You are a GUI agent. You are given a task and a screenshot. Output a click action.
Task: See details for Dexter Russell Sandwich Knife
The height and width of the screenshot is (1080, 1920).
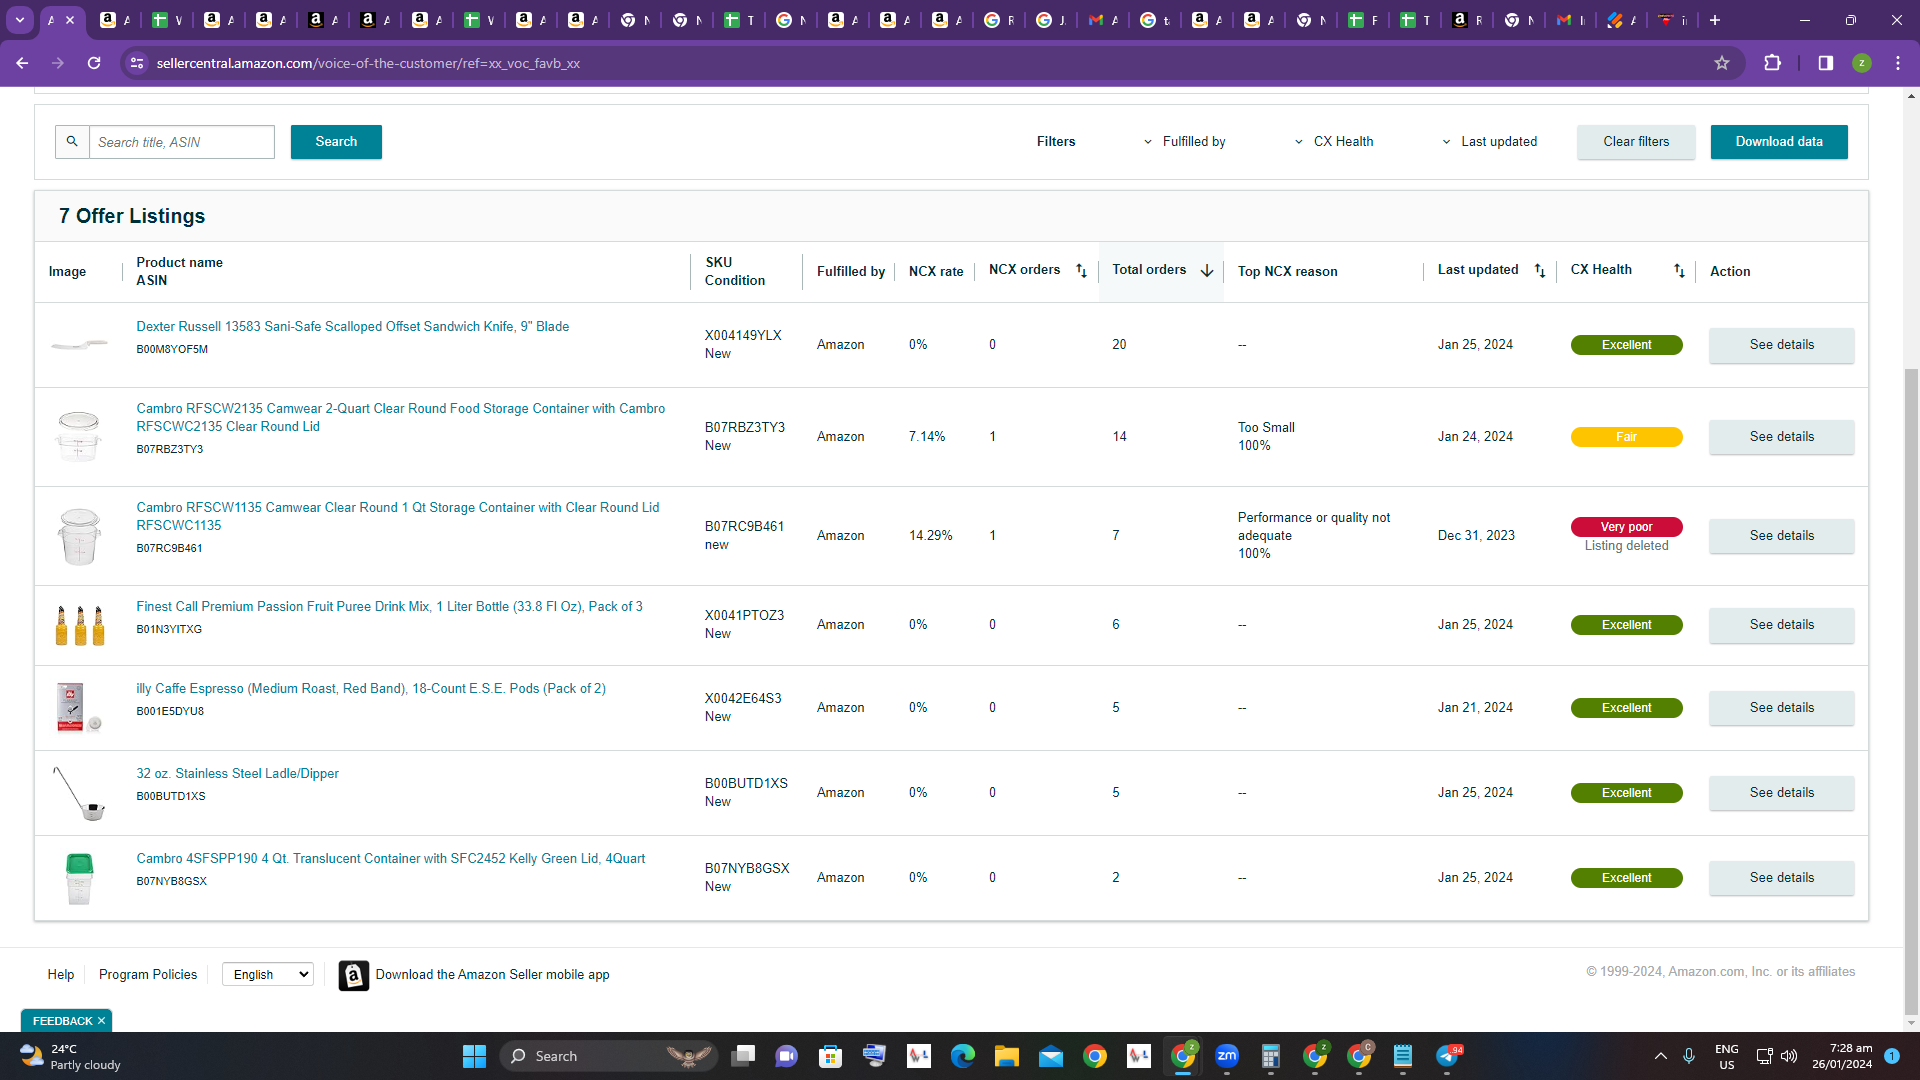click(x=1782, y=345)
